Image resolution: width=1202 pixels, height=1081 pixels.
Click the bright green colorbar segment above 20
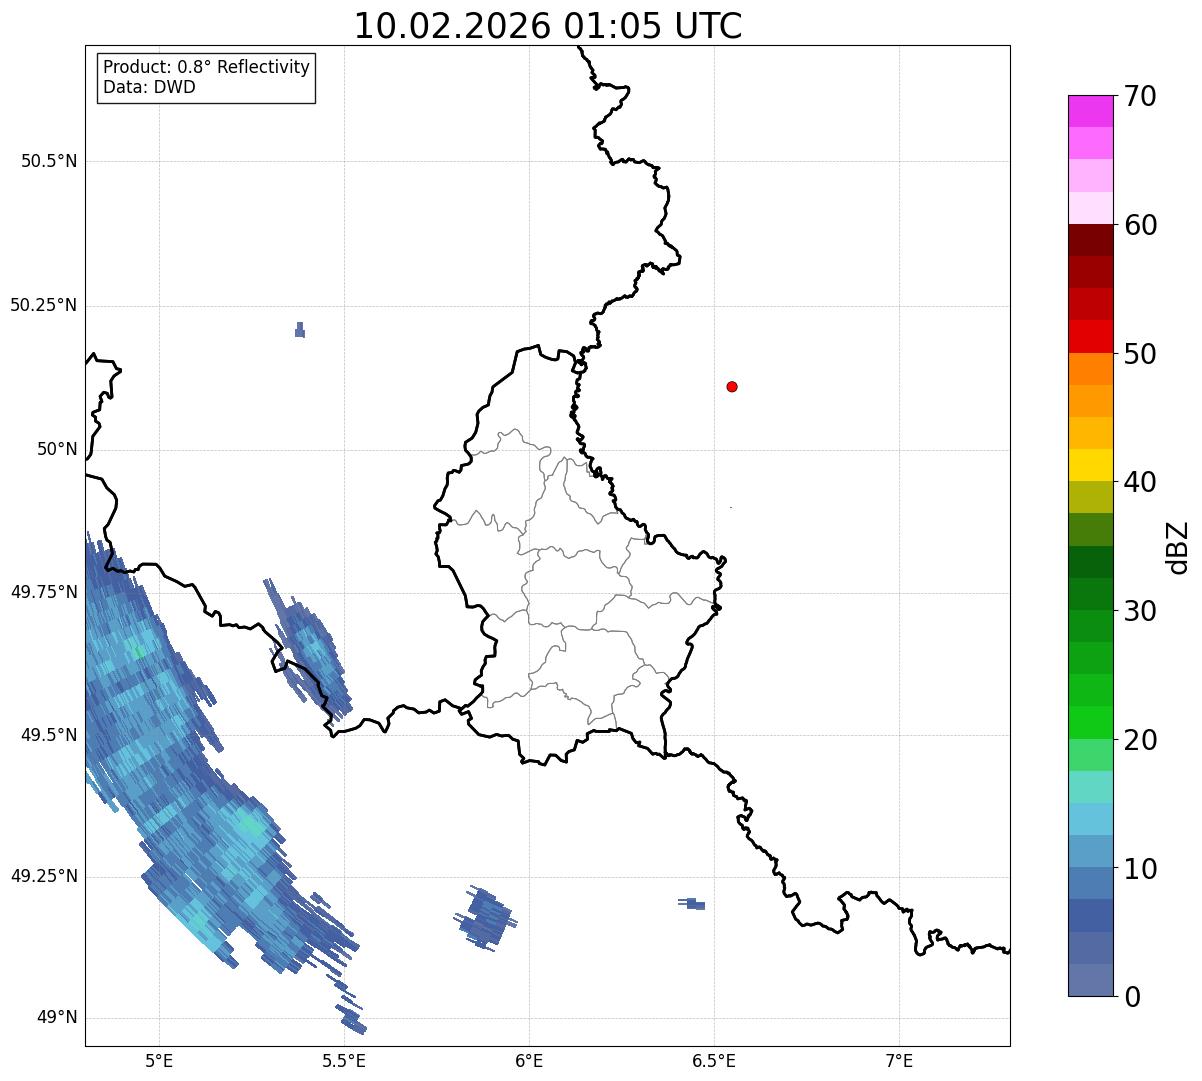pos(1090,722)
